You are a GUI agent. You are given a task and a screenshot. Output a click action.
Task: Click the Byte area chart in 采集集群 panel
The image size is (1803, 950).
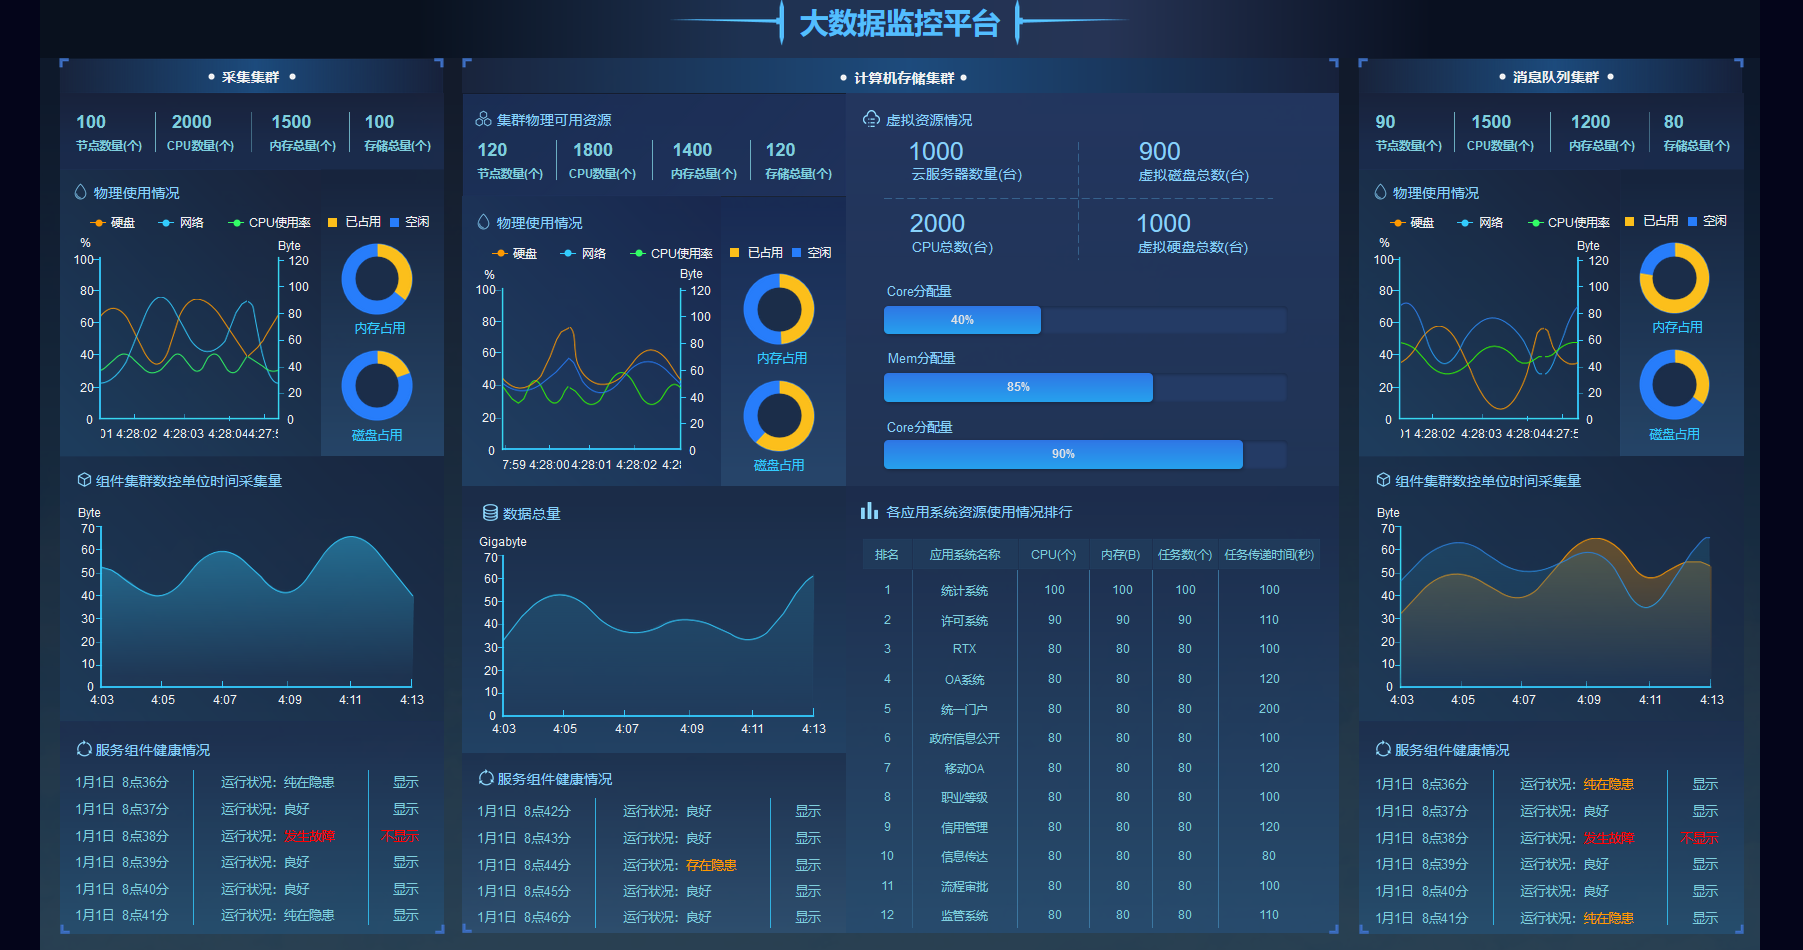coord(257,607)
